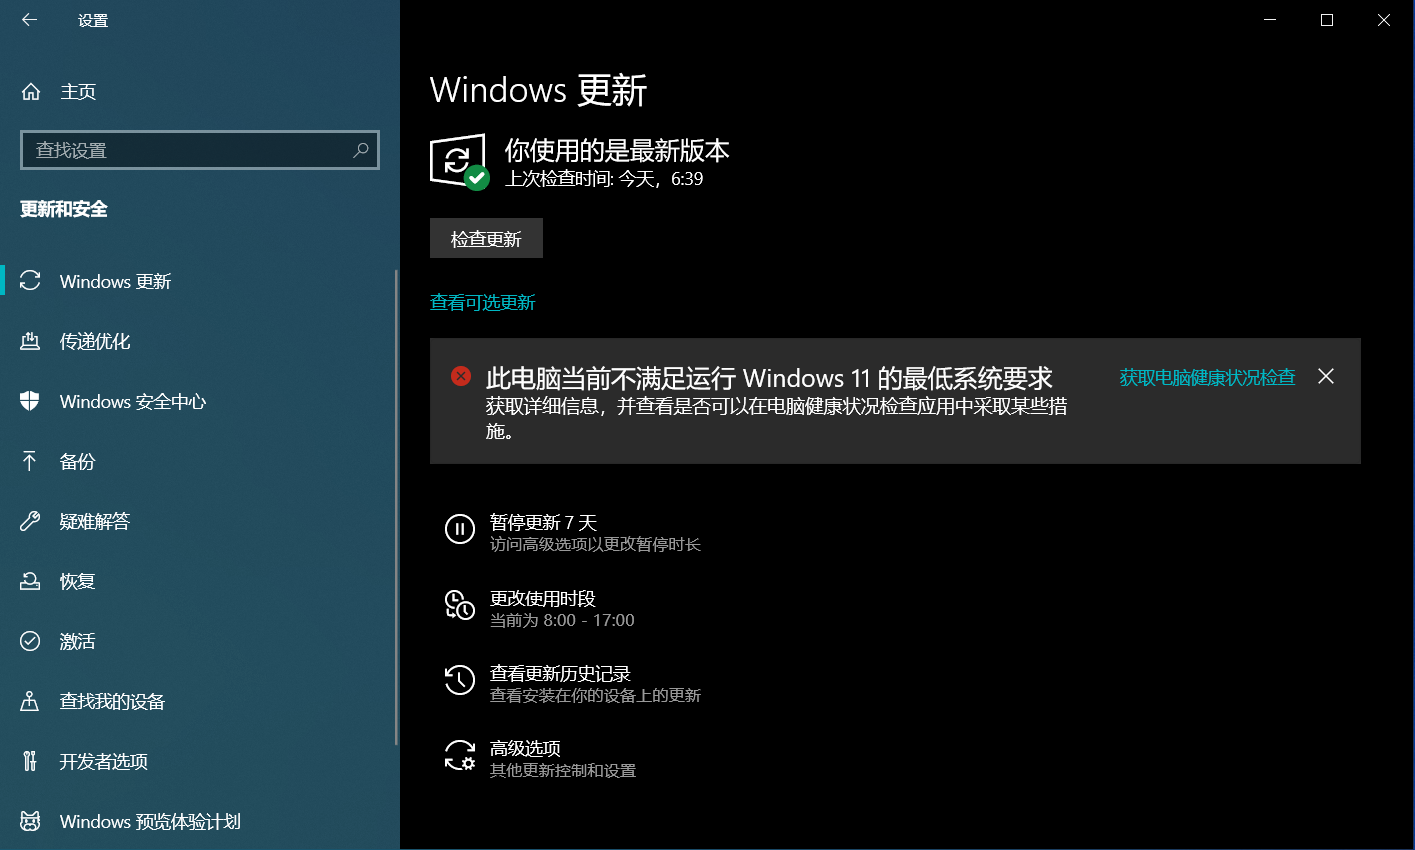This screenshot has height=850, width=1415.
Task: Click the upload arrow icon for 备份
Action: tap(30, 461)
